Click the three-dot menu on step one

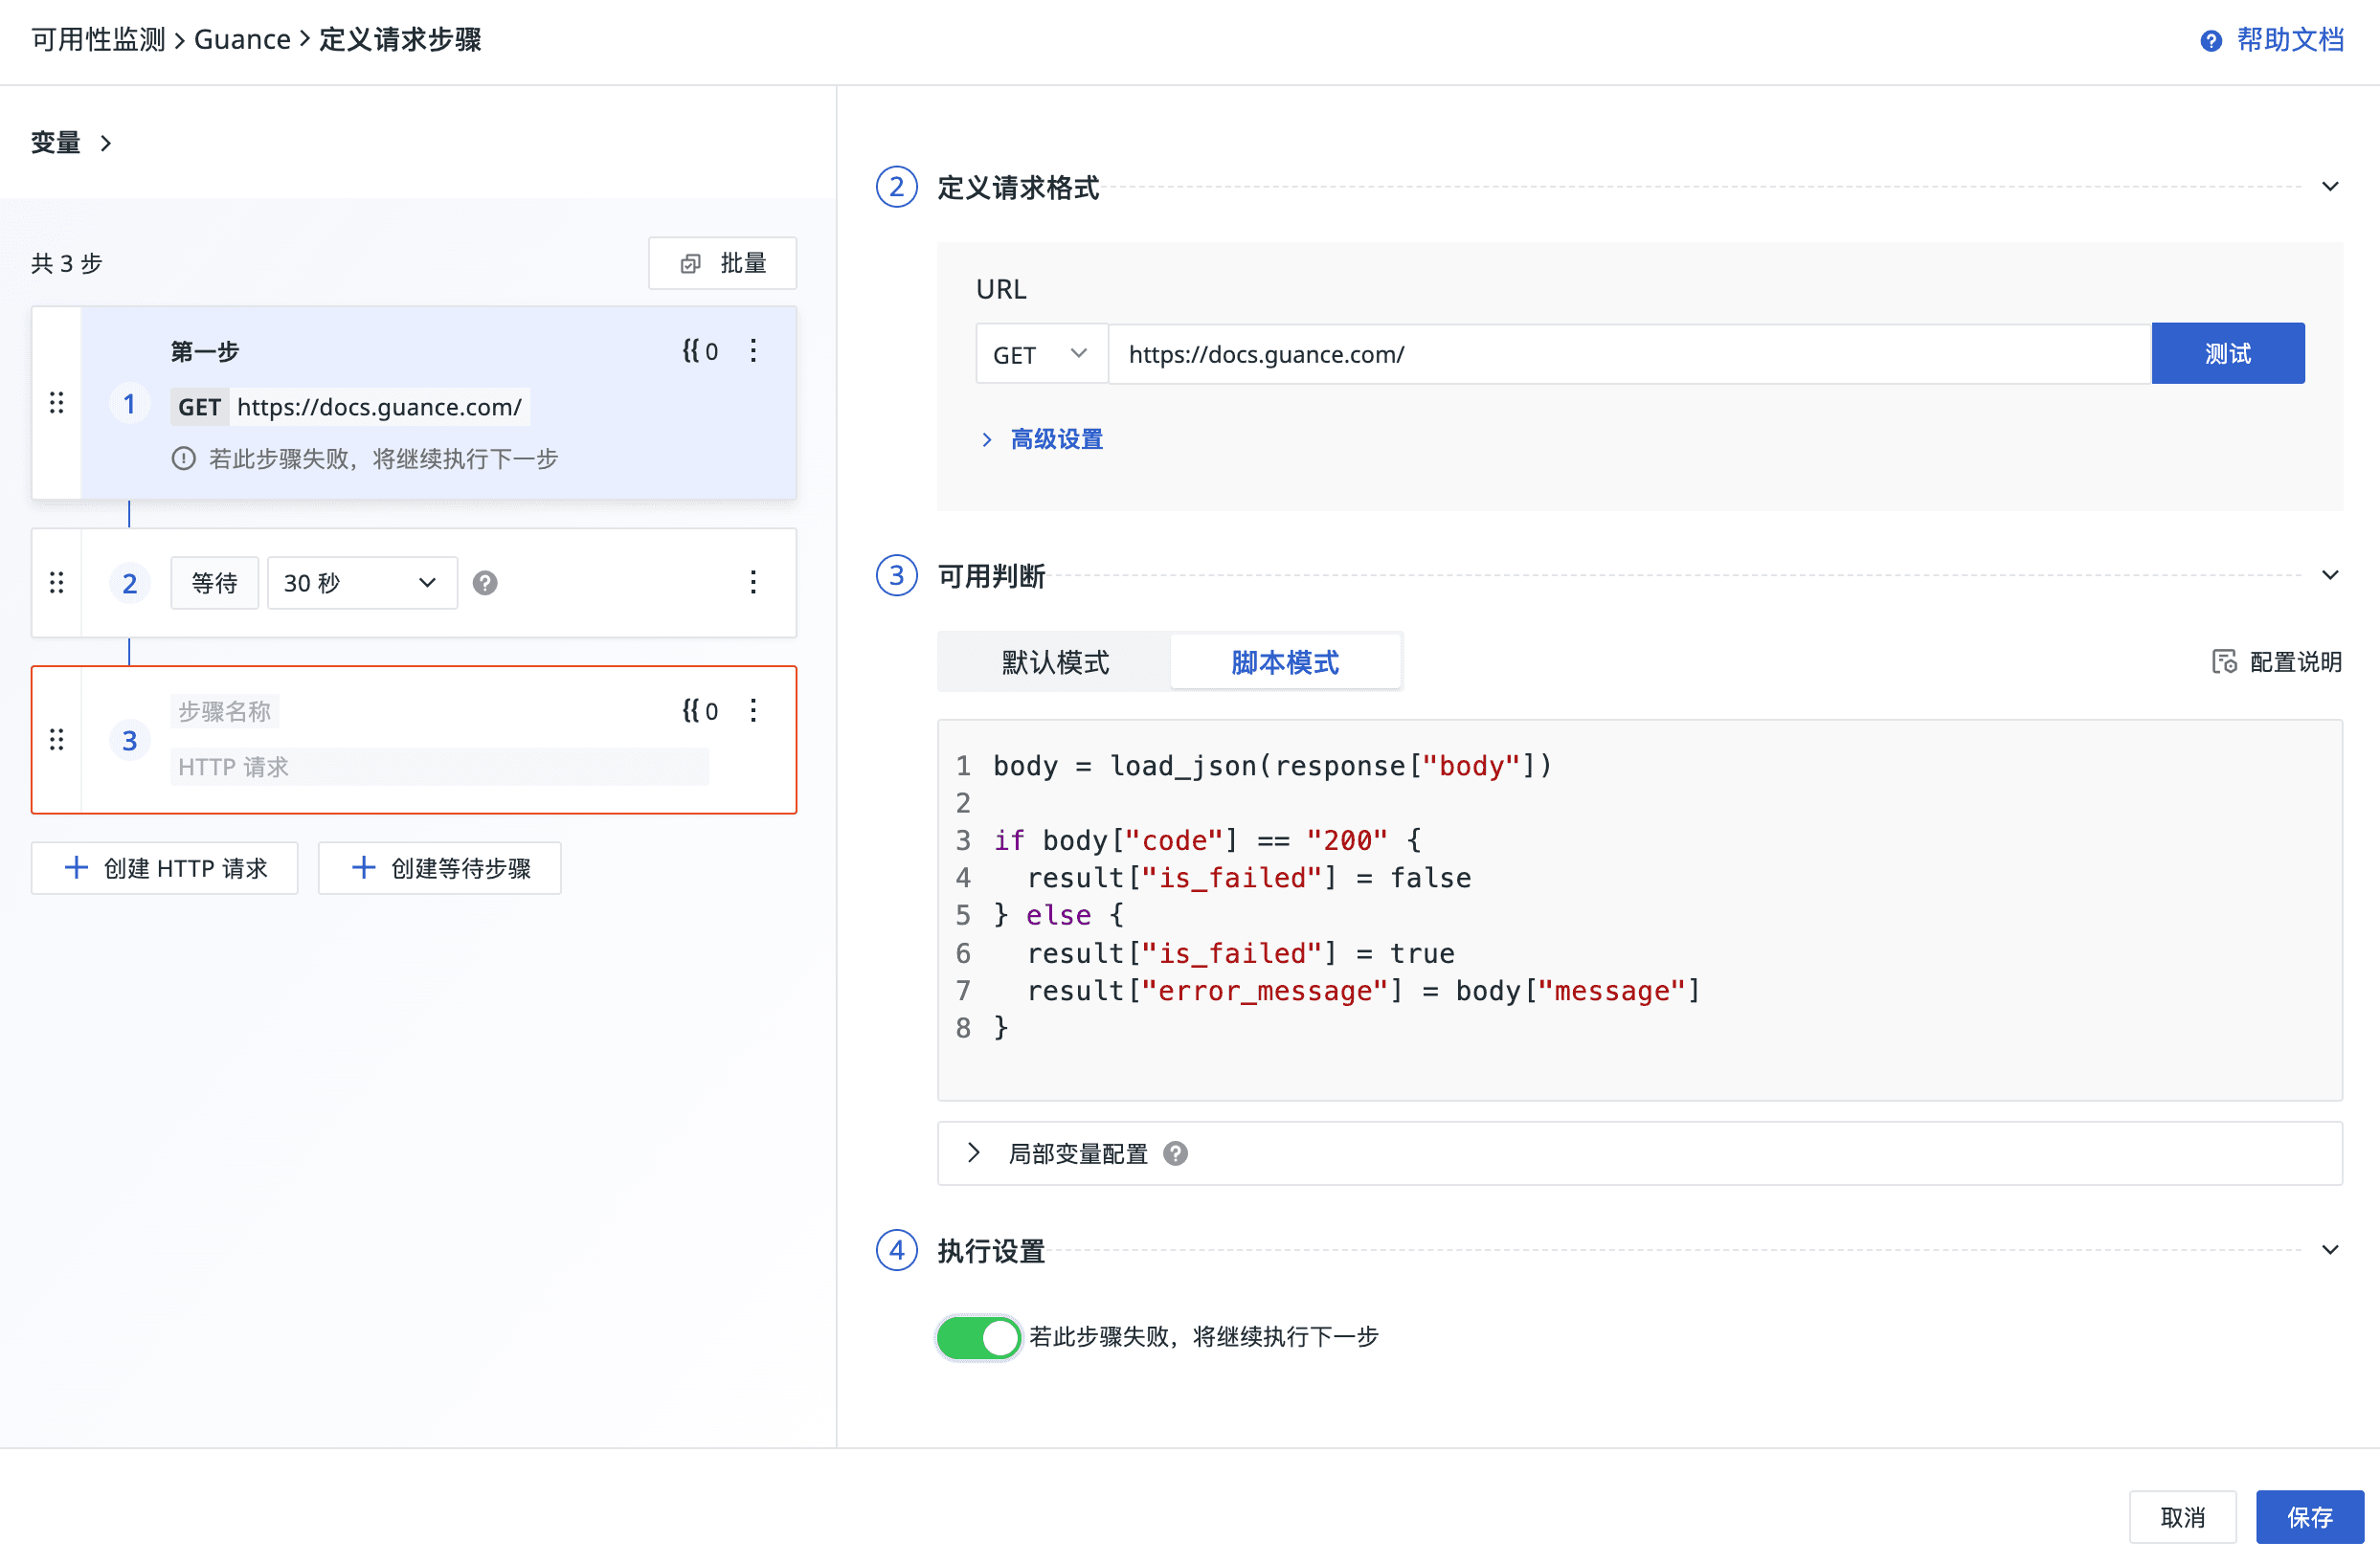pyautogui.click(x=753, y=350)
